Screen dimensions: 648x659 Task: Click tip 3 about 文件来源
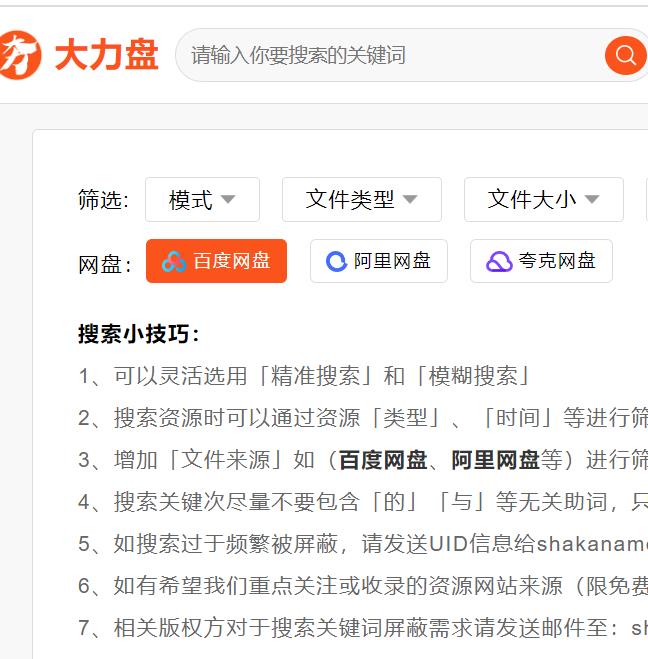[x=363, y=460]
